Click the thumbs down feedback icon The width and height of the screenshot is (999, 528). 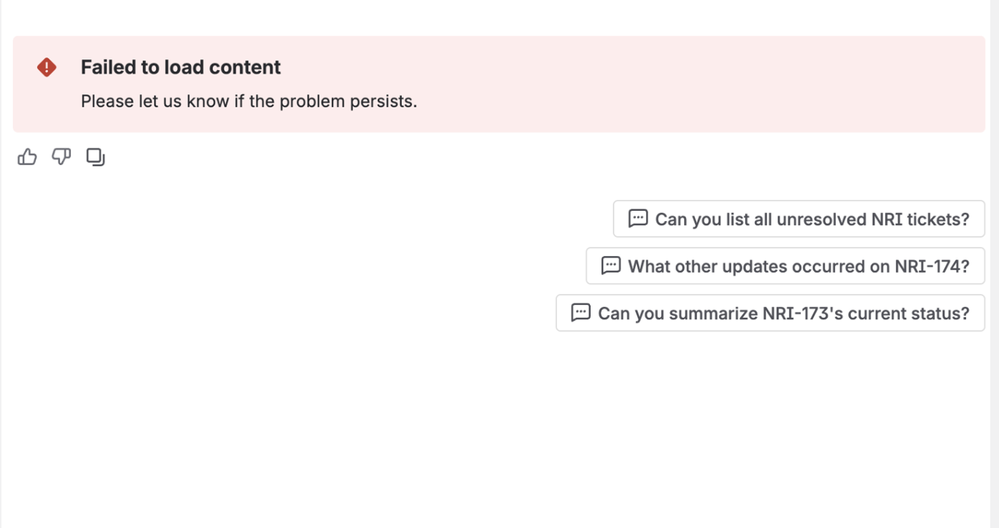(x=61, y=157)
